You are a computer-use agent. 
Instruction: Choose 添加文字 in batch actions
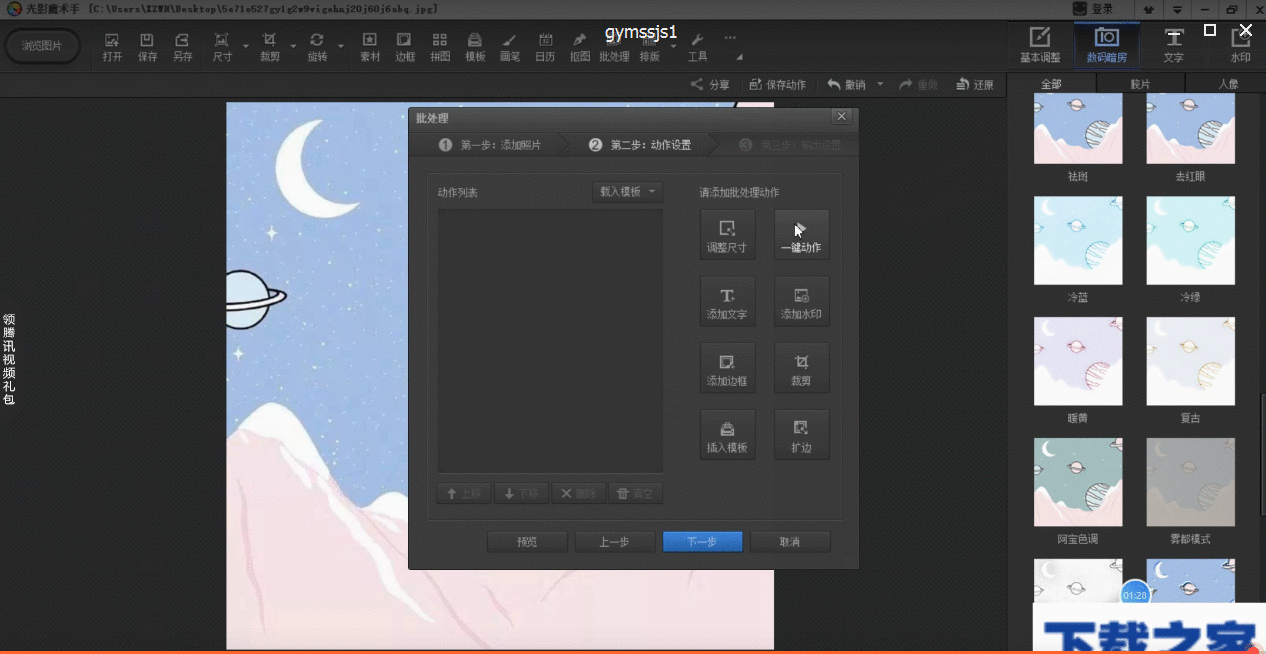[x=727, y=301]
